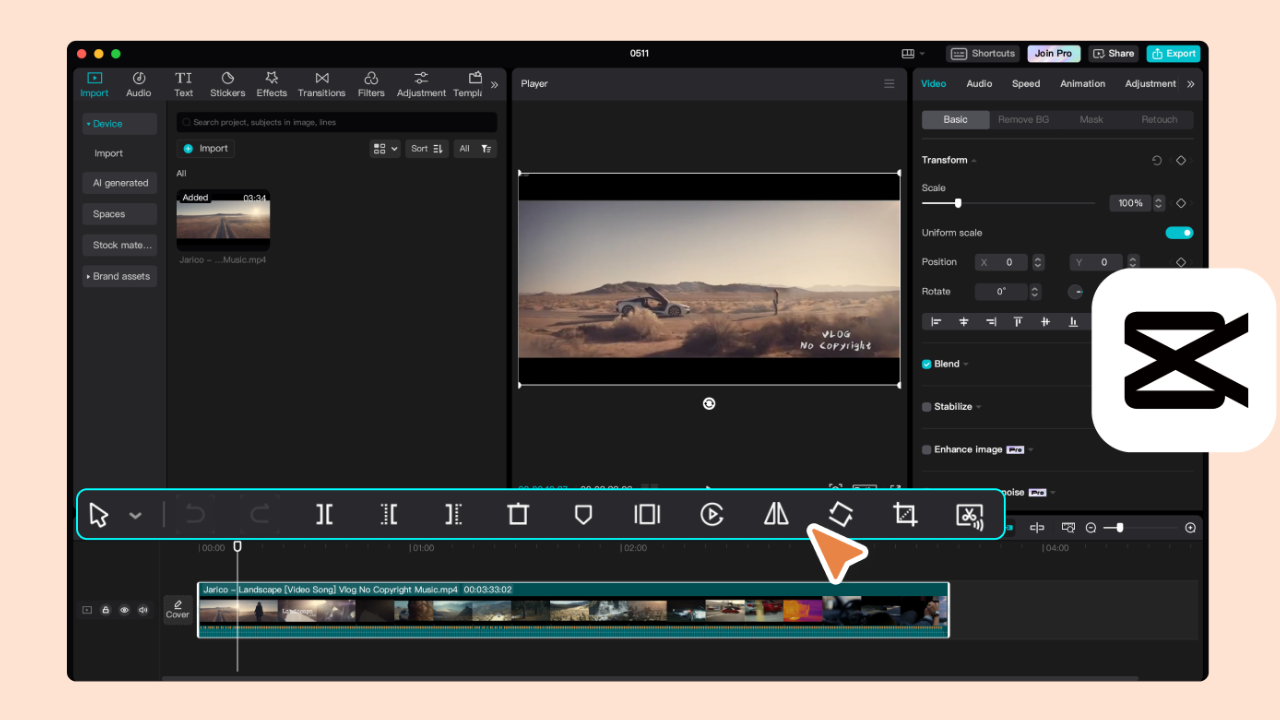Click the Export button
The image size is (1280, 720).
[1173, 54]
